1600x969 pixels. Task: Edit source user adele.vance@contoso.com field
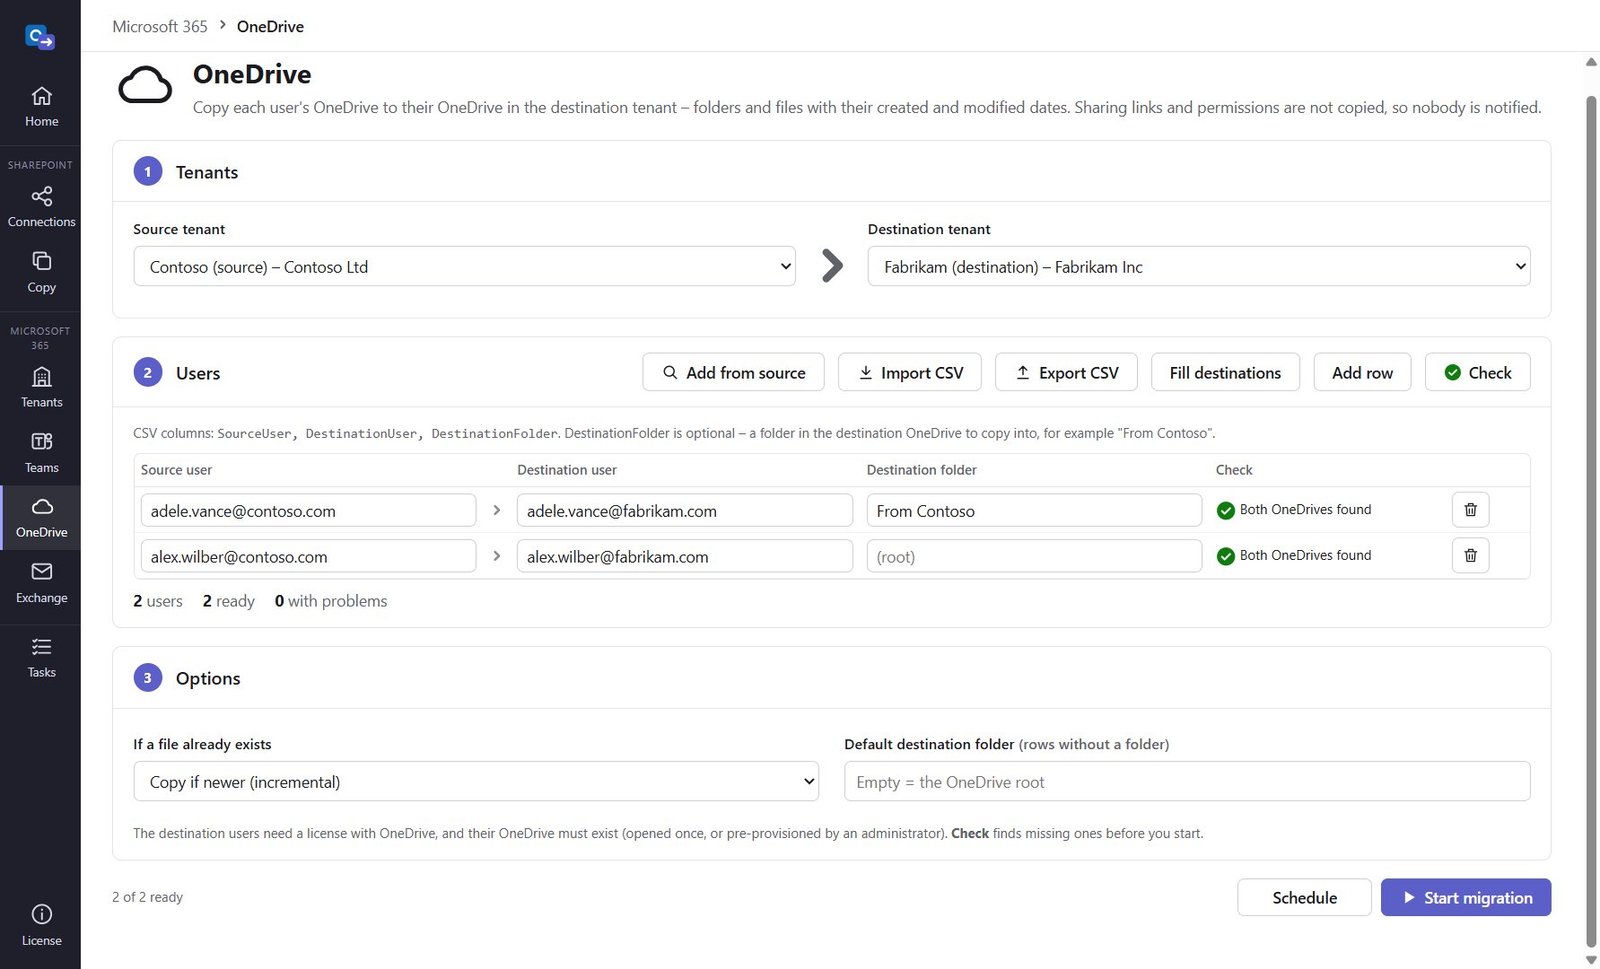308,510
